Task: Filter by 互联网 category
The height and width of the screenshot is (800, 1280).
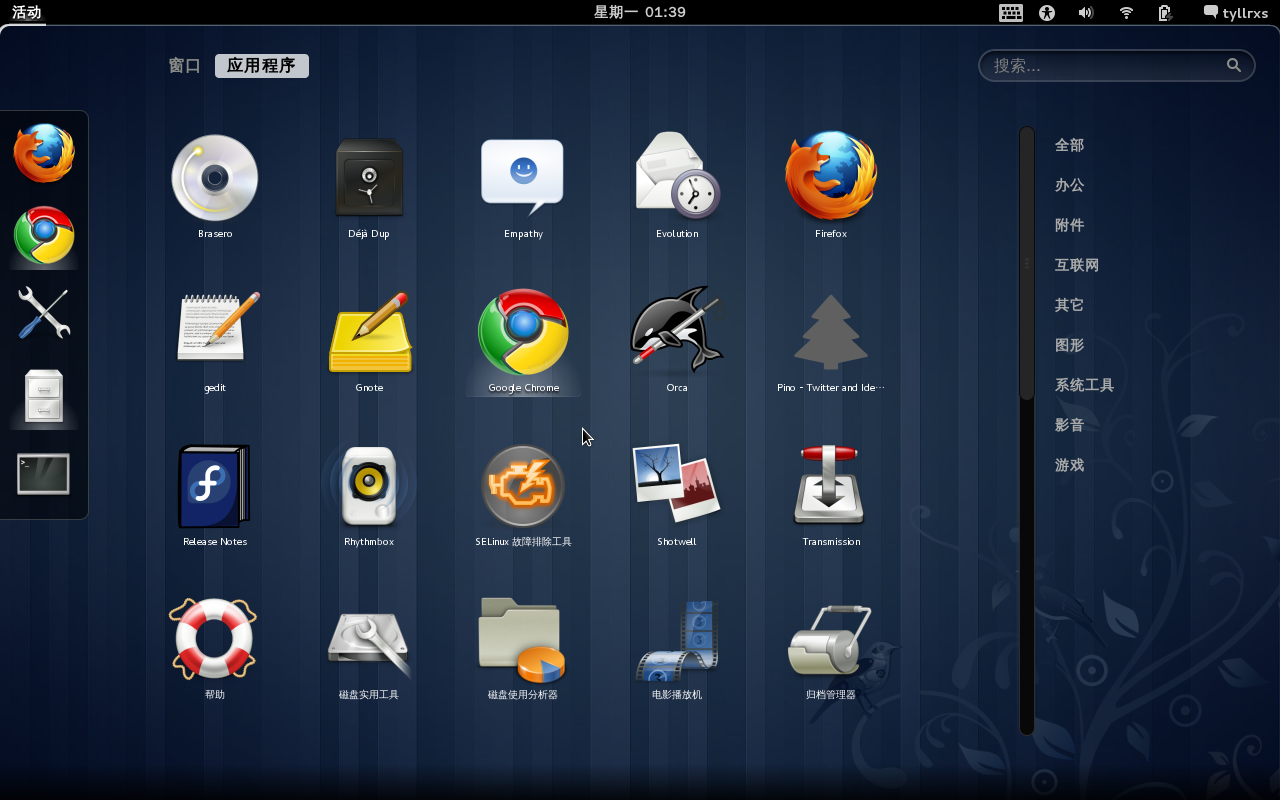Action: 1077,265
